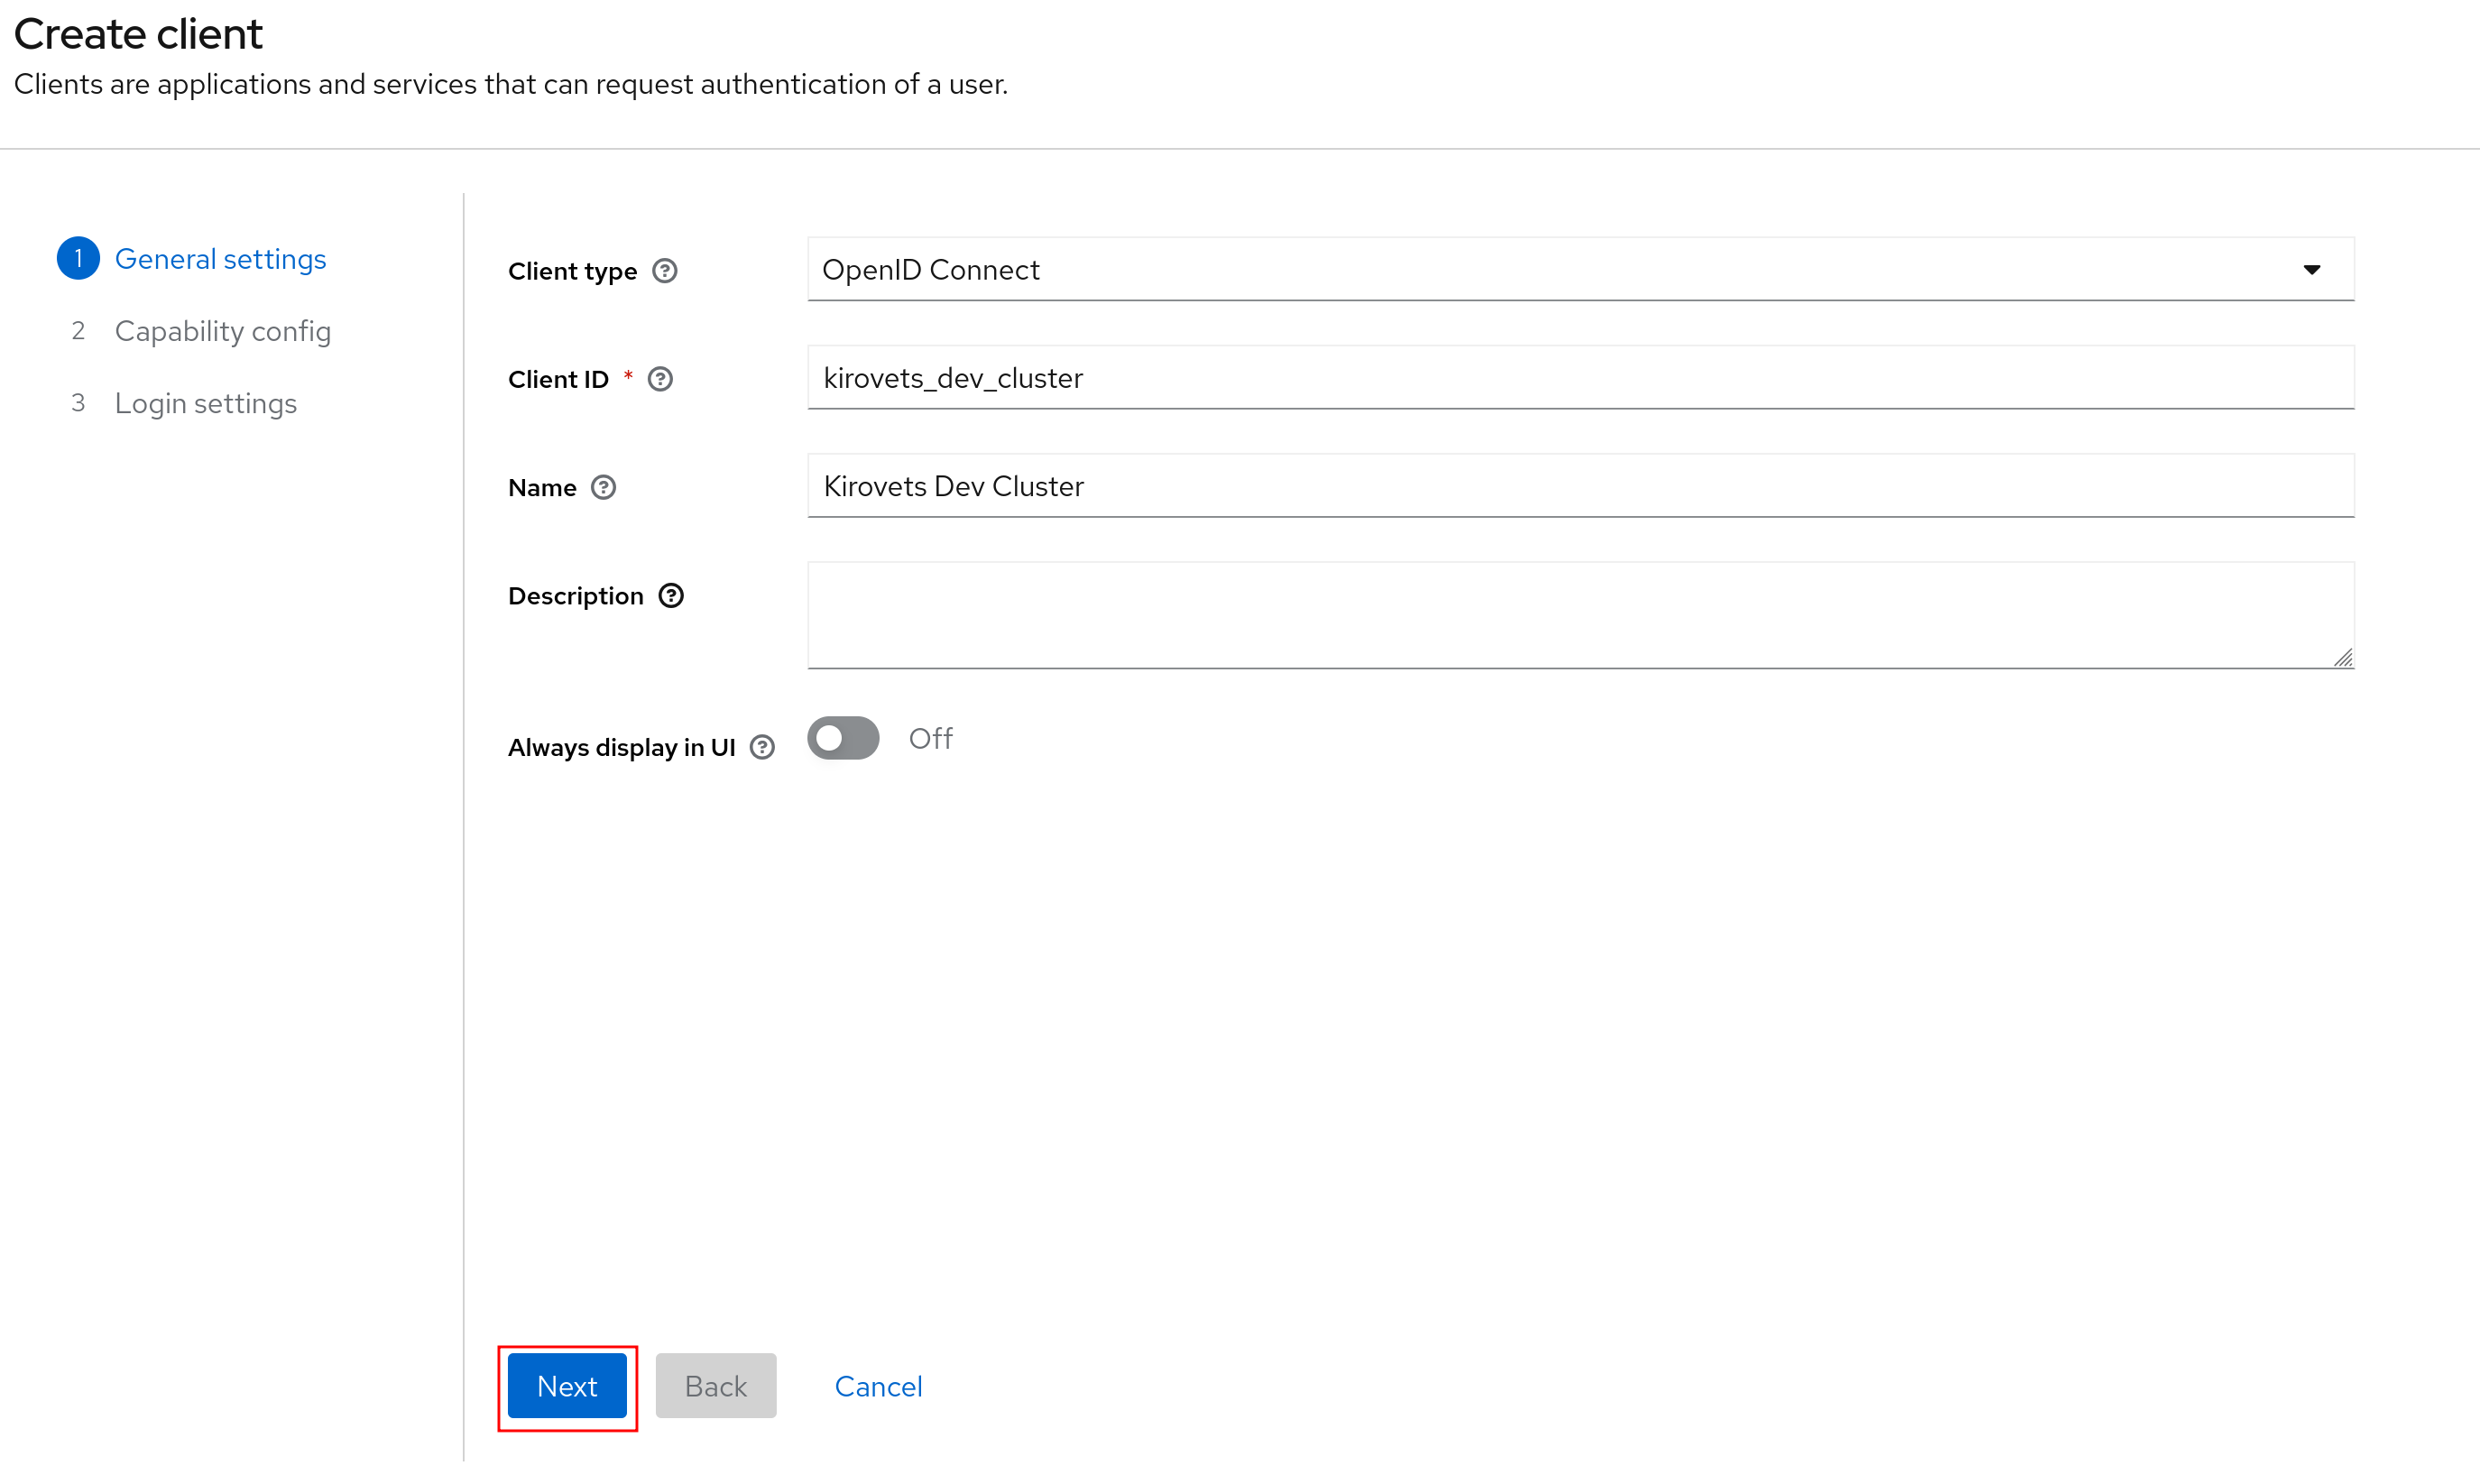
Task: Click the help icon beside Client ID
Action: coord(660,379)
